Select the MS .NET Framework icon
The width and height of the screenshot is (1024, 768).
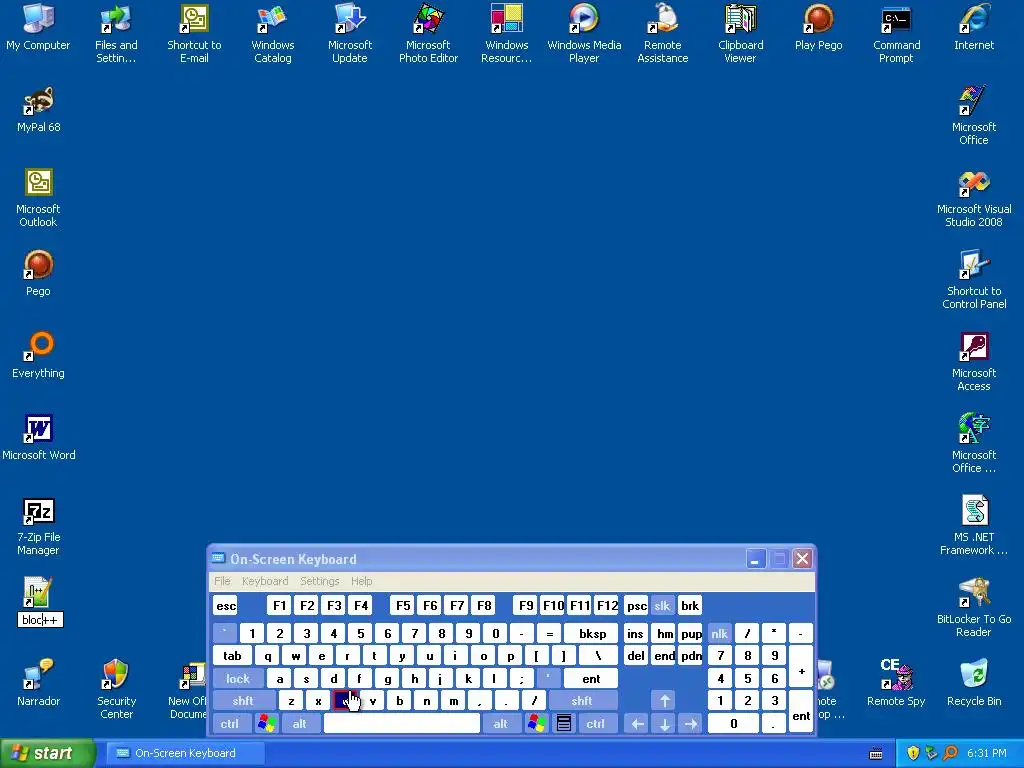[x=974, y=526]
